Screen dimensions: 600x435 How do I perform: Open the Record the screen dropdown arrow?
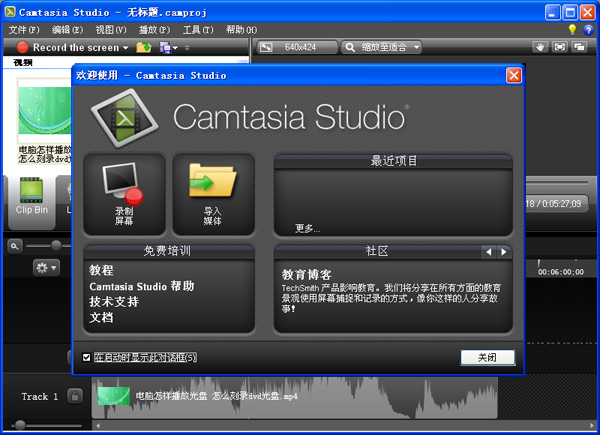tap(126, 48)
